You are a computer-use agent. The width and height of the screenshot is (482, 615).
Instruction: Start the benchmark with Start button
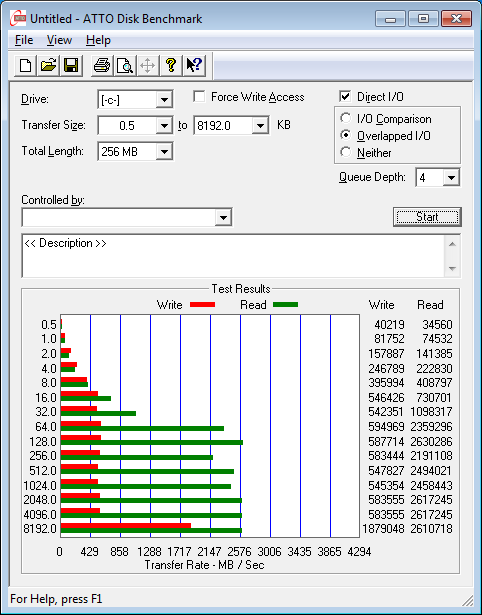point(427,217)
